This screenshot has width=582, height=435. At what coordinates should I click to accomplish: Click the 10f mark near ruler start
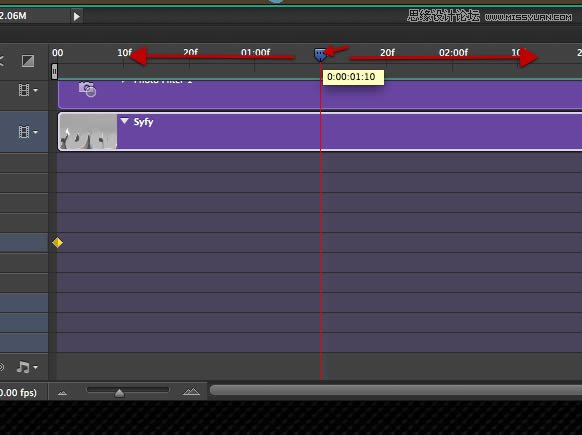click(124, 53)
